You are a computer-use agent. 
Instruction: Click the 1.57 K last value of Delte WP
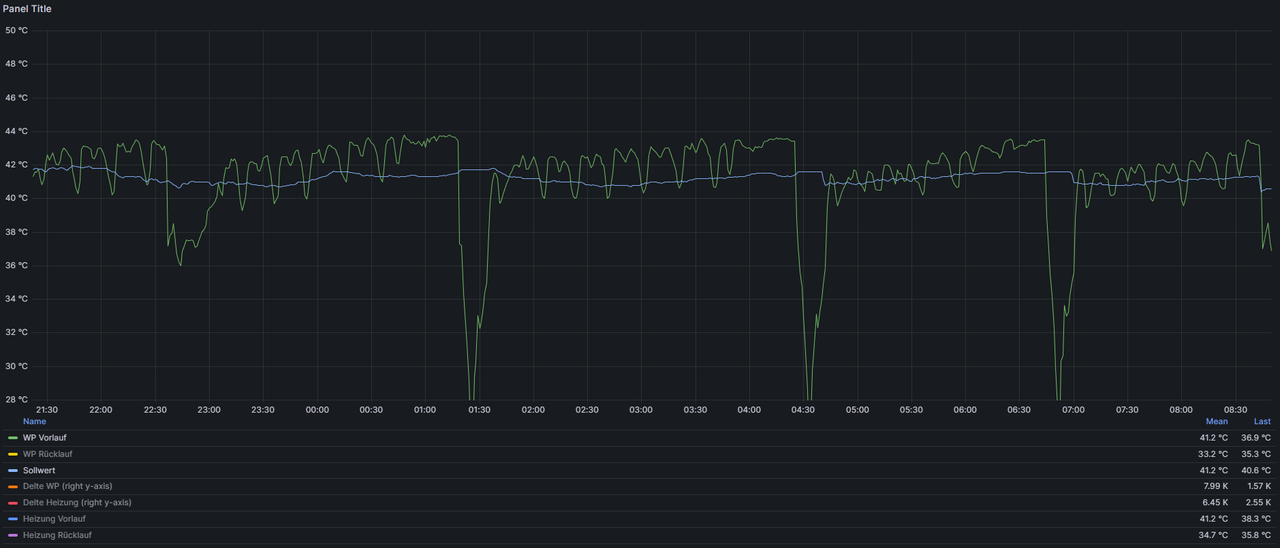pos(1259,486)
